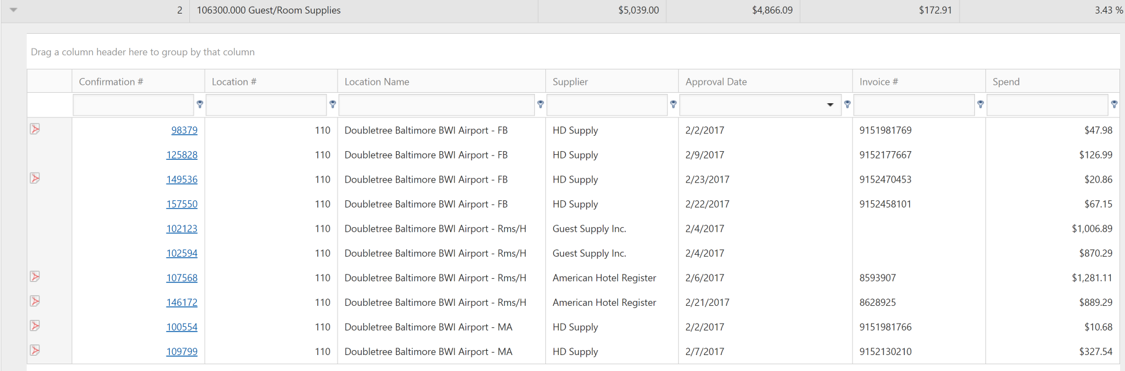1125x371 pixels.
Task: Click filter icon beside Location Name filter box
Action: tap(540, 105)
